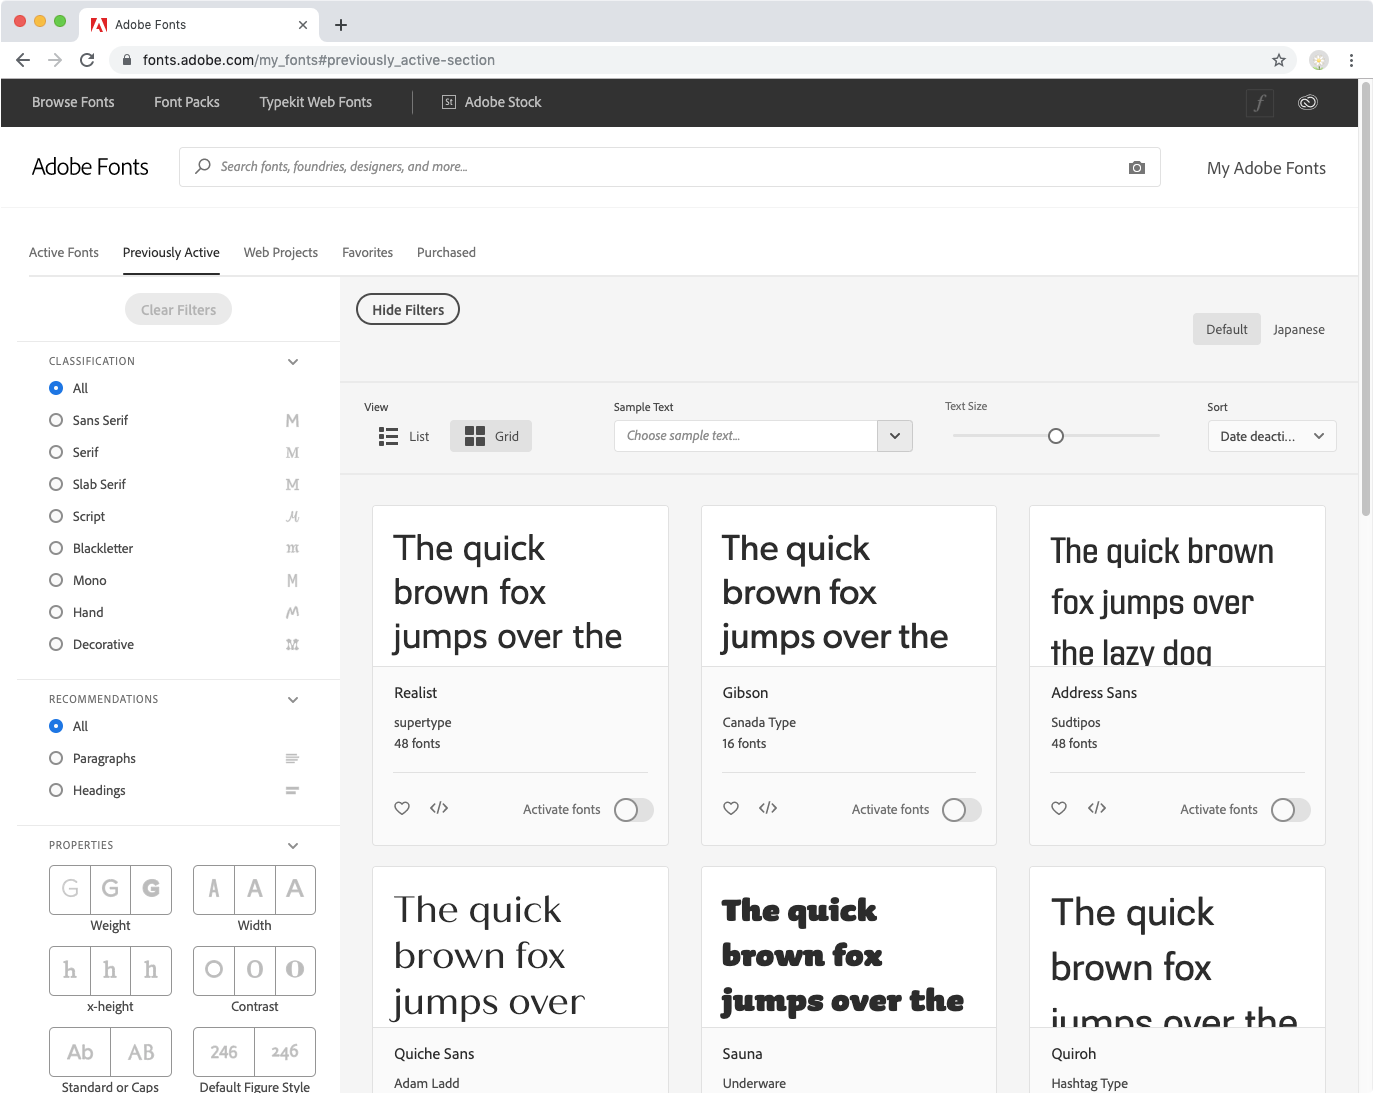This screenshot has height=1094, width=1373.
Task: Select medium contrast O icon
Action: pos(255,970)
